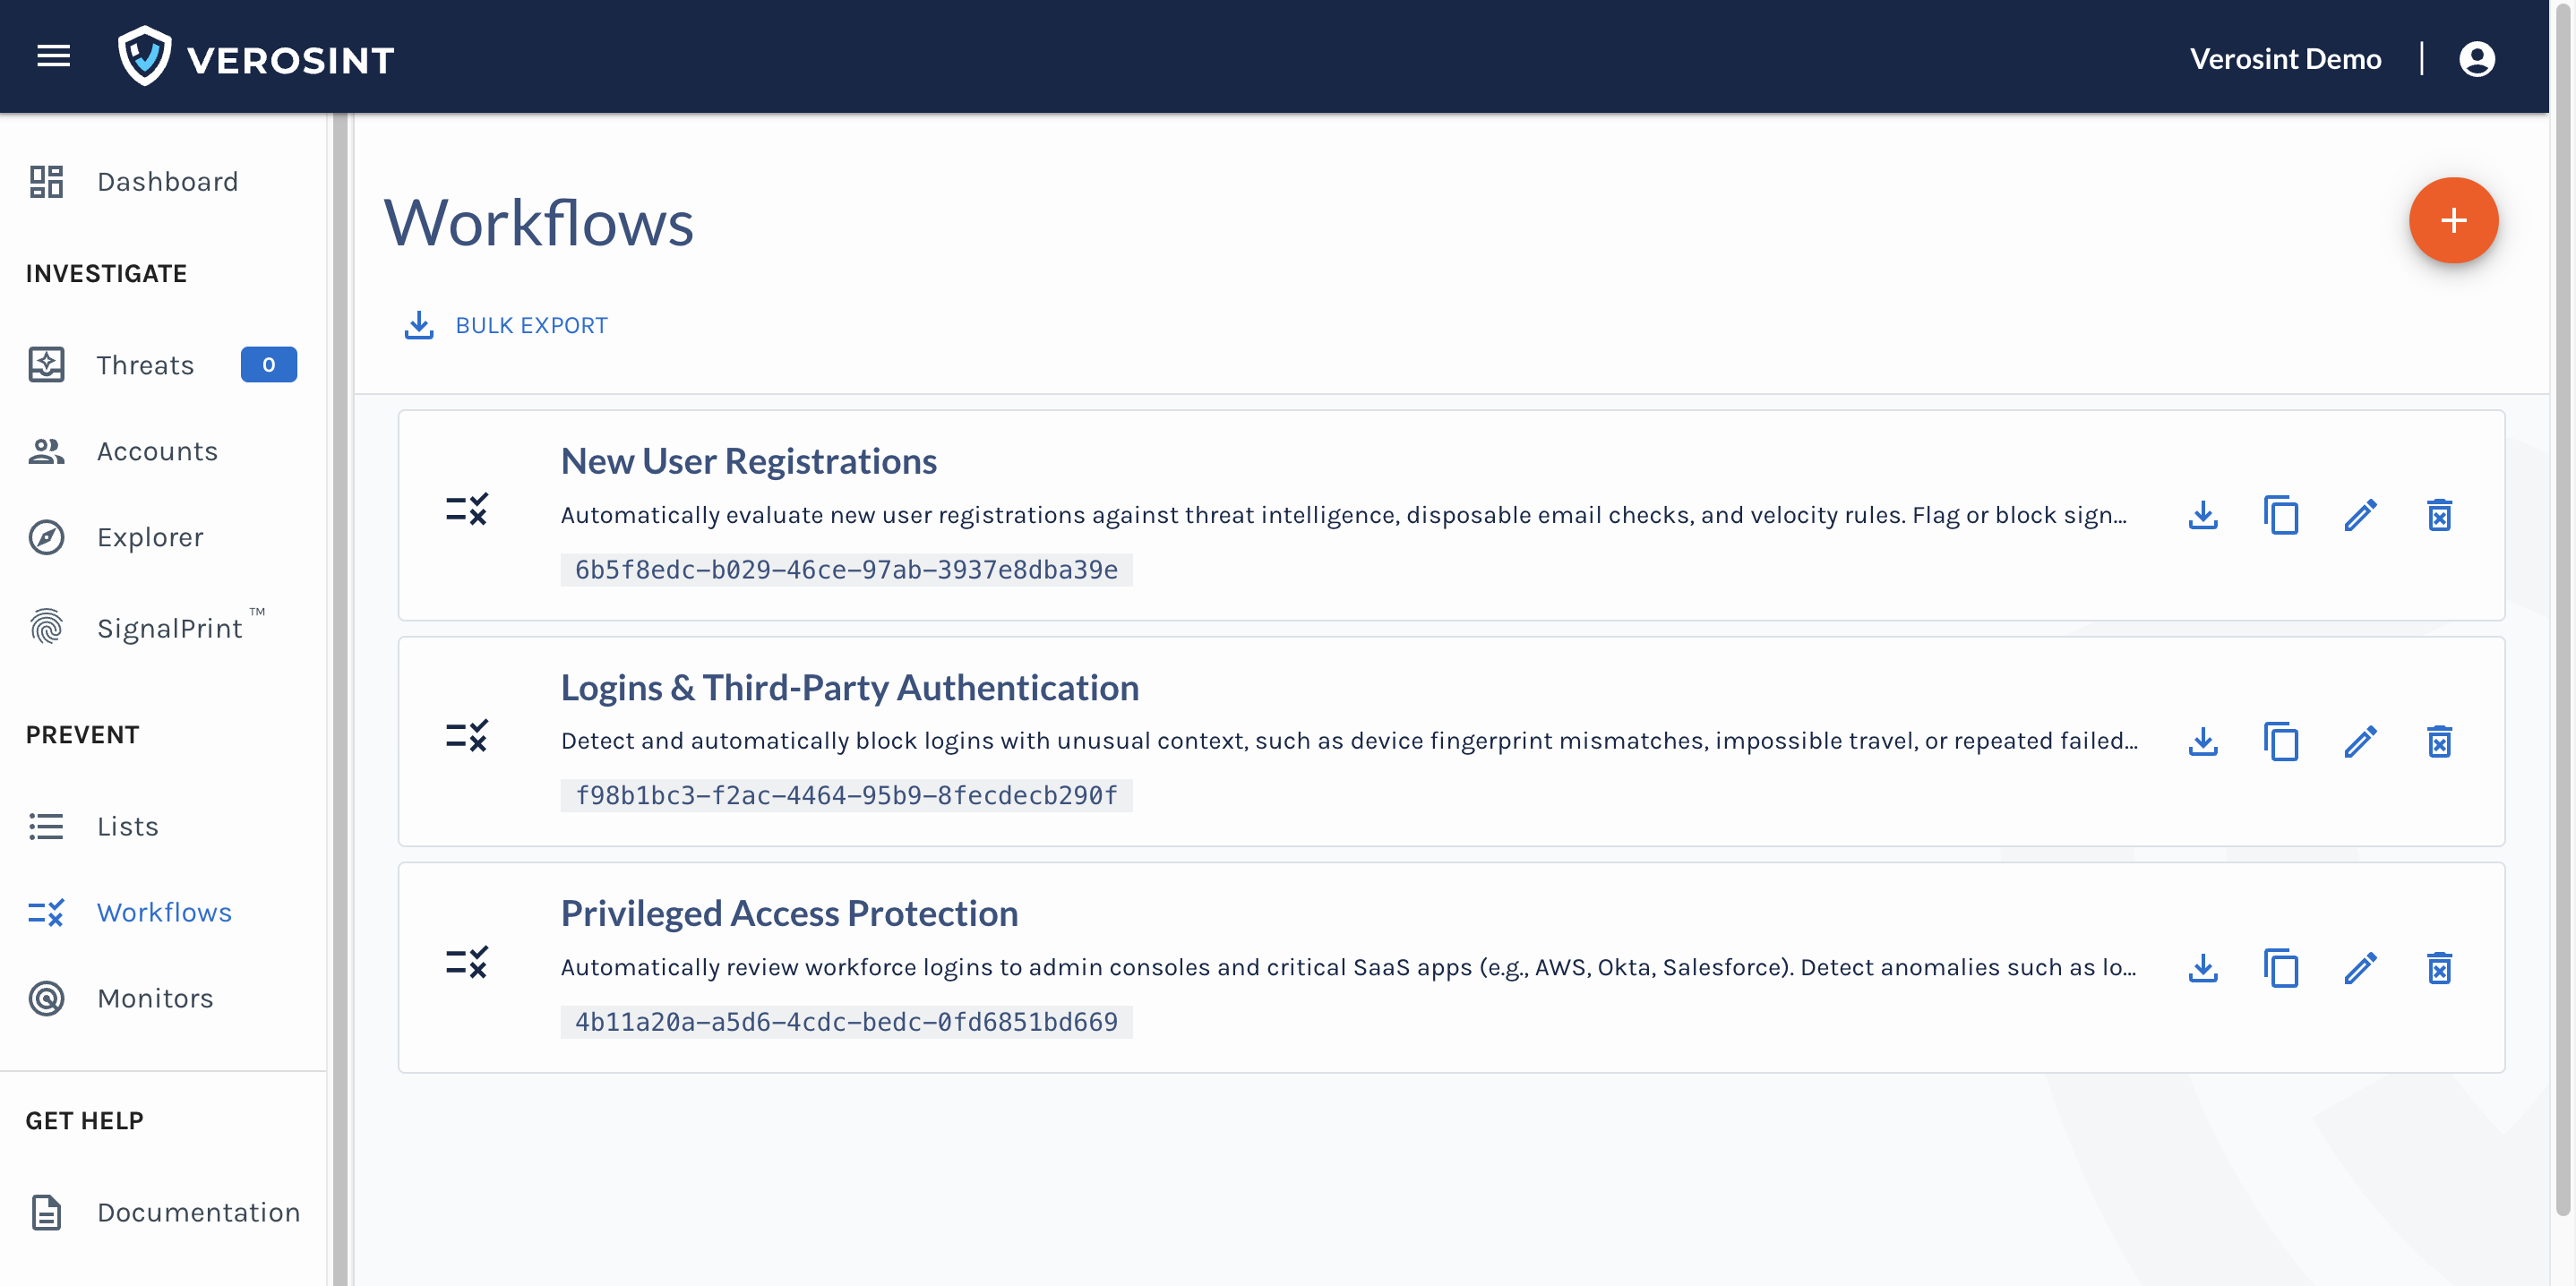Screen dimensions: 2576x1286
Task: Download the New User Registrations workflow
Action: coord(2202,516)
